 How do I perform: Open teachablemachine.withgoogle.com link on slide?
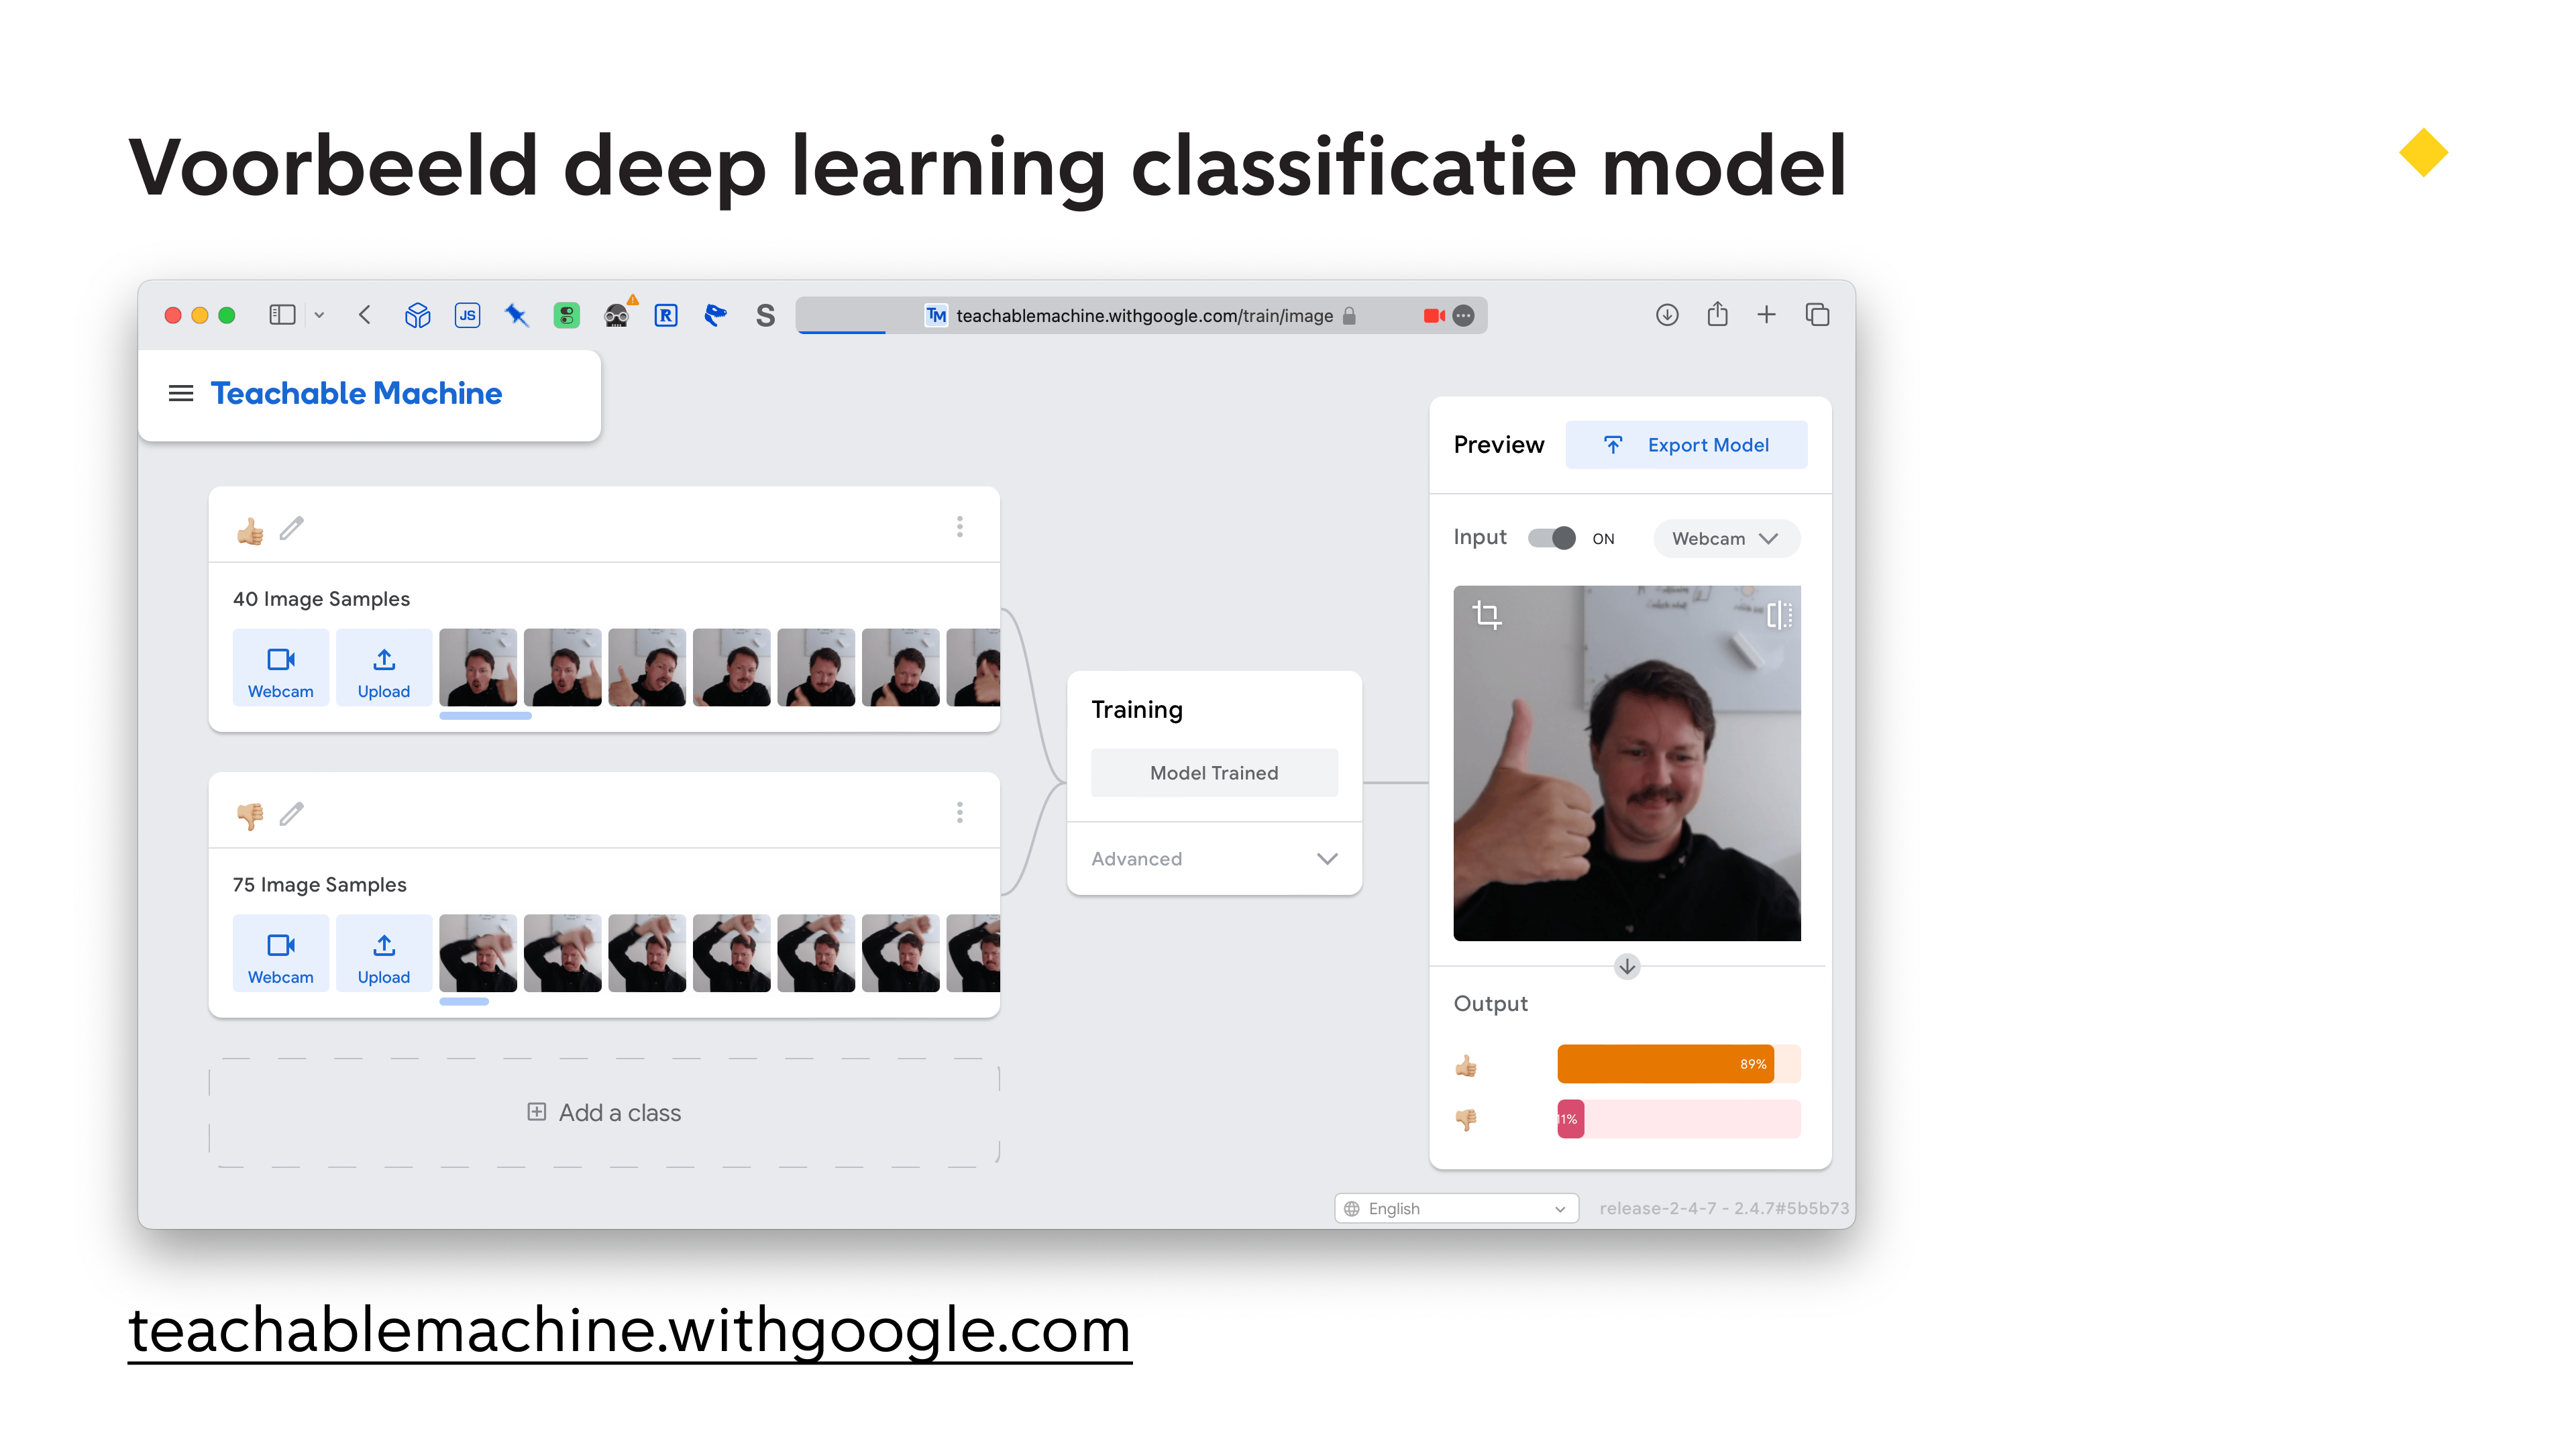tap(630, 1331)
